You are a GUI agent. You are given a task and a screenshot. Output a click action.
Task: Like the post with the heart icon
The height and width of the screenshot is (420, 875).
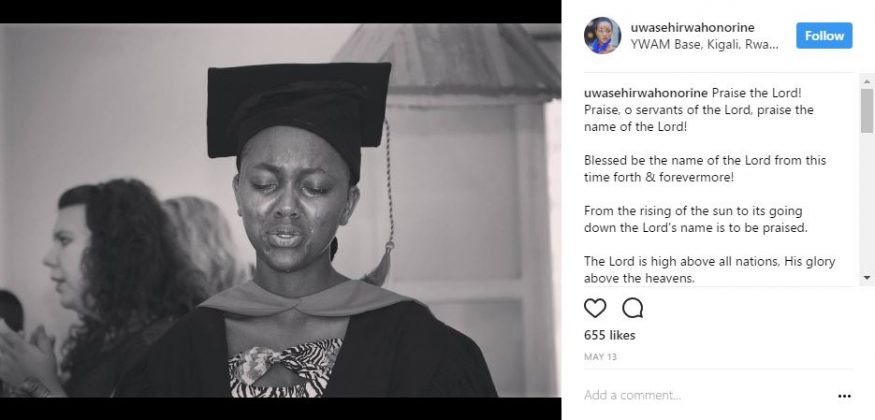click(x=595, y=307)
